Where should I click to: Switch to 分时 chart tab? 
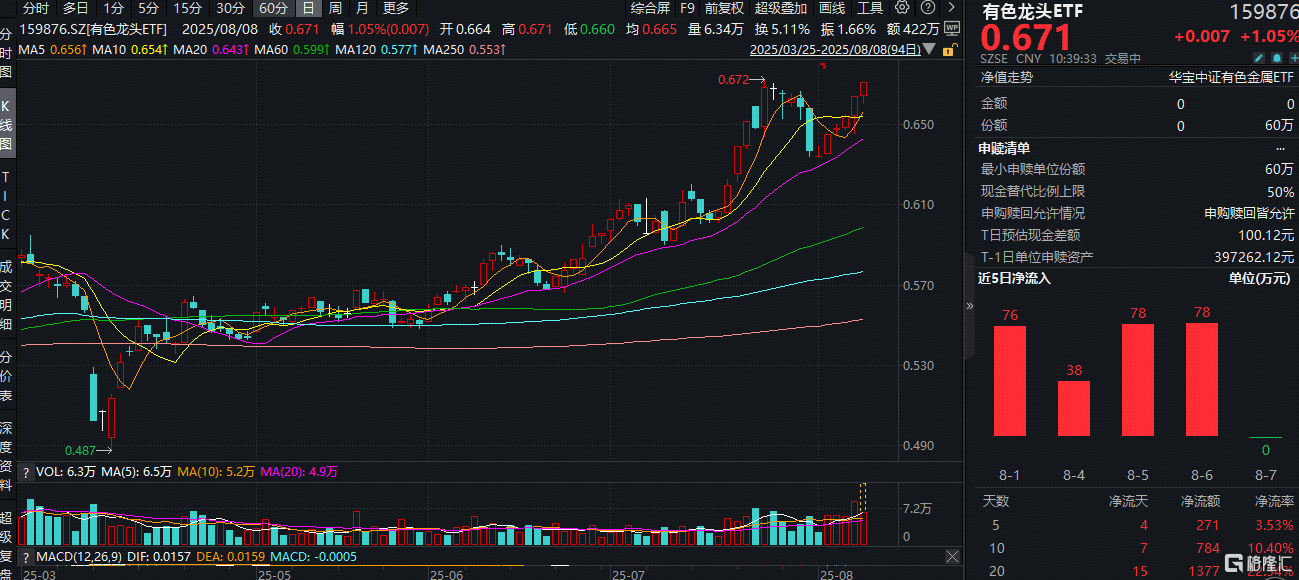point(35,7)
